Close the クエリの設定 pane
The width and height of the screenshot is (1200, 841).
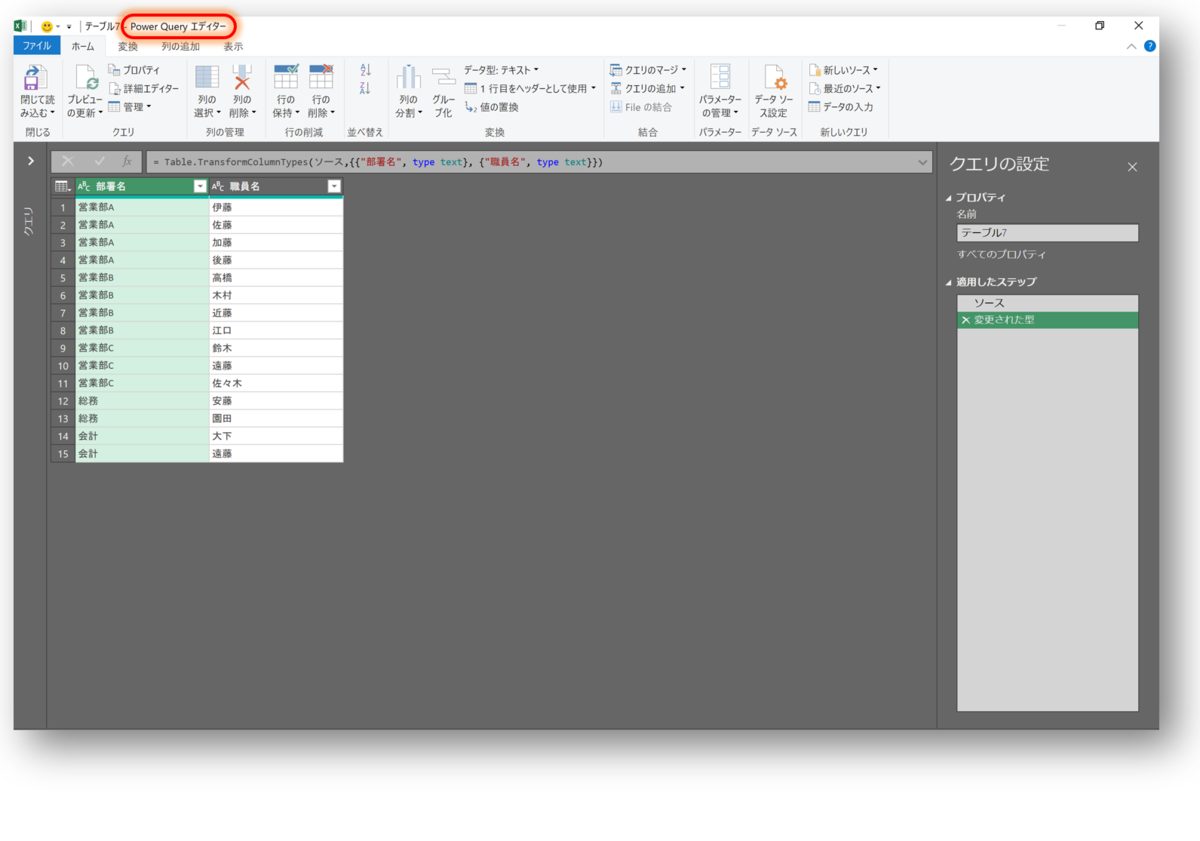(1132, 167)
